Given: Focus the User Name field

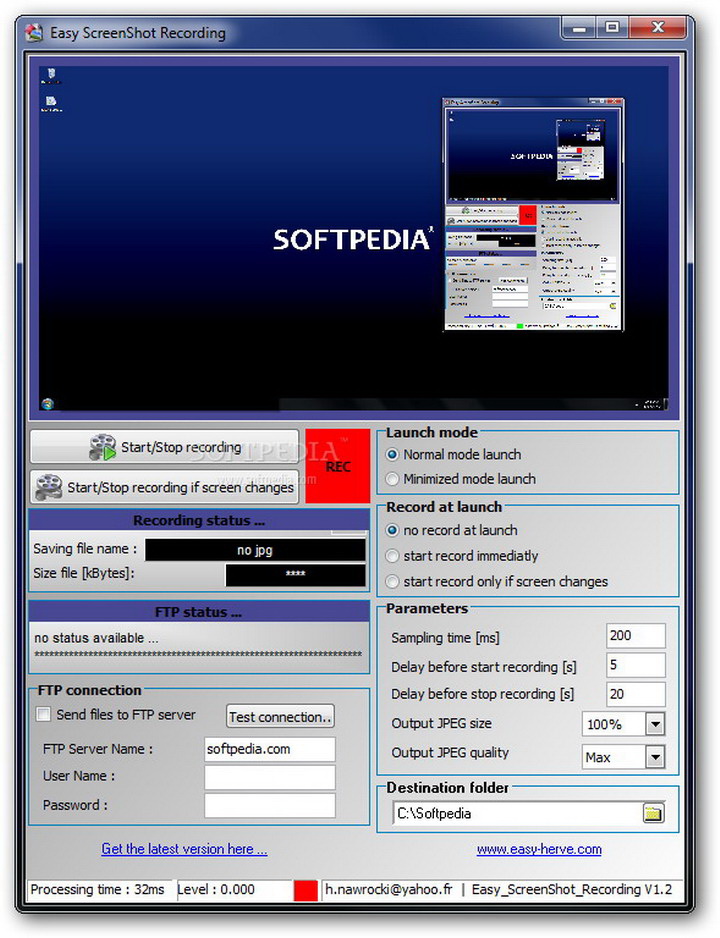Looking at the screenshot, I should (270, 777).
